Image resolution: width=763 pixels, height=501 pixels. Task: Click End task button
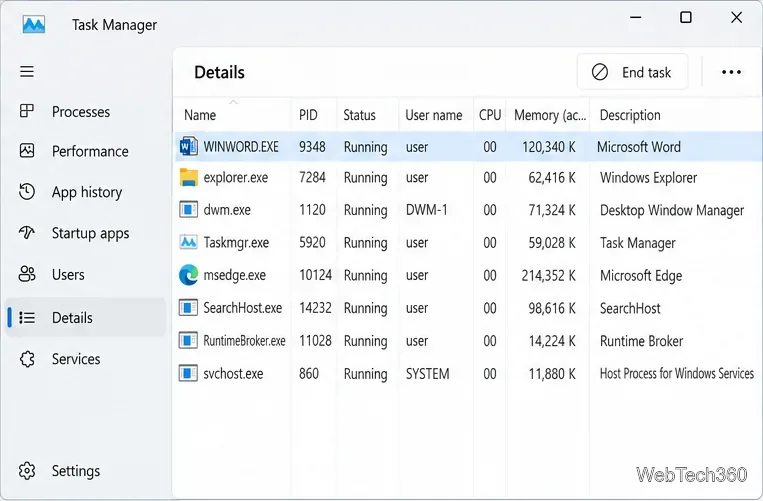[x=632, y=72]
